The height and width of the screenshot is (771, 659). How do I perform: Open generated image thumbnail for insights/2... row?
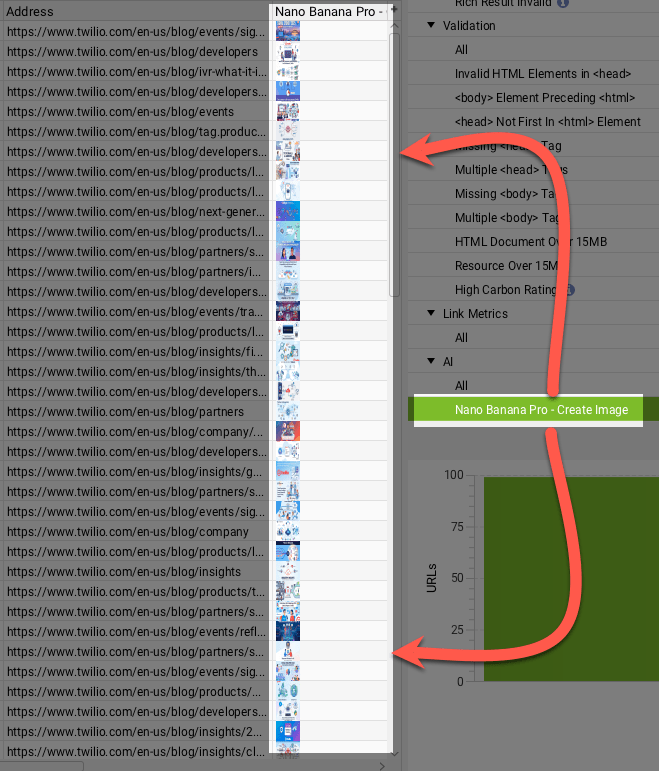pyautogui.click(x=288, y=732)
